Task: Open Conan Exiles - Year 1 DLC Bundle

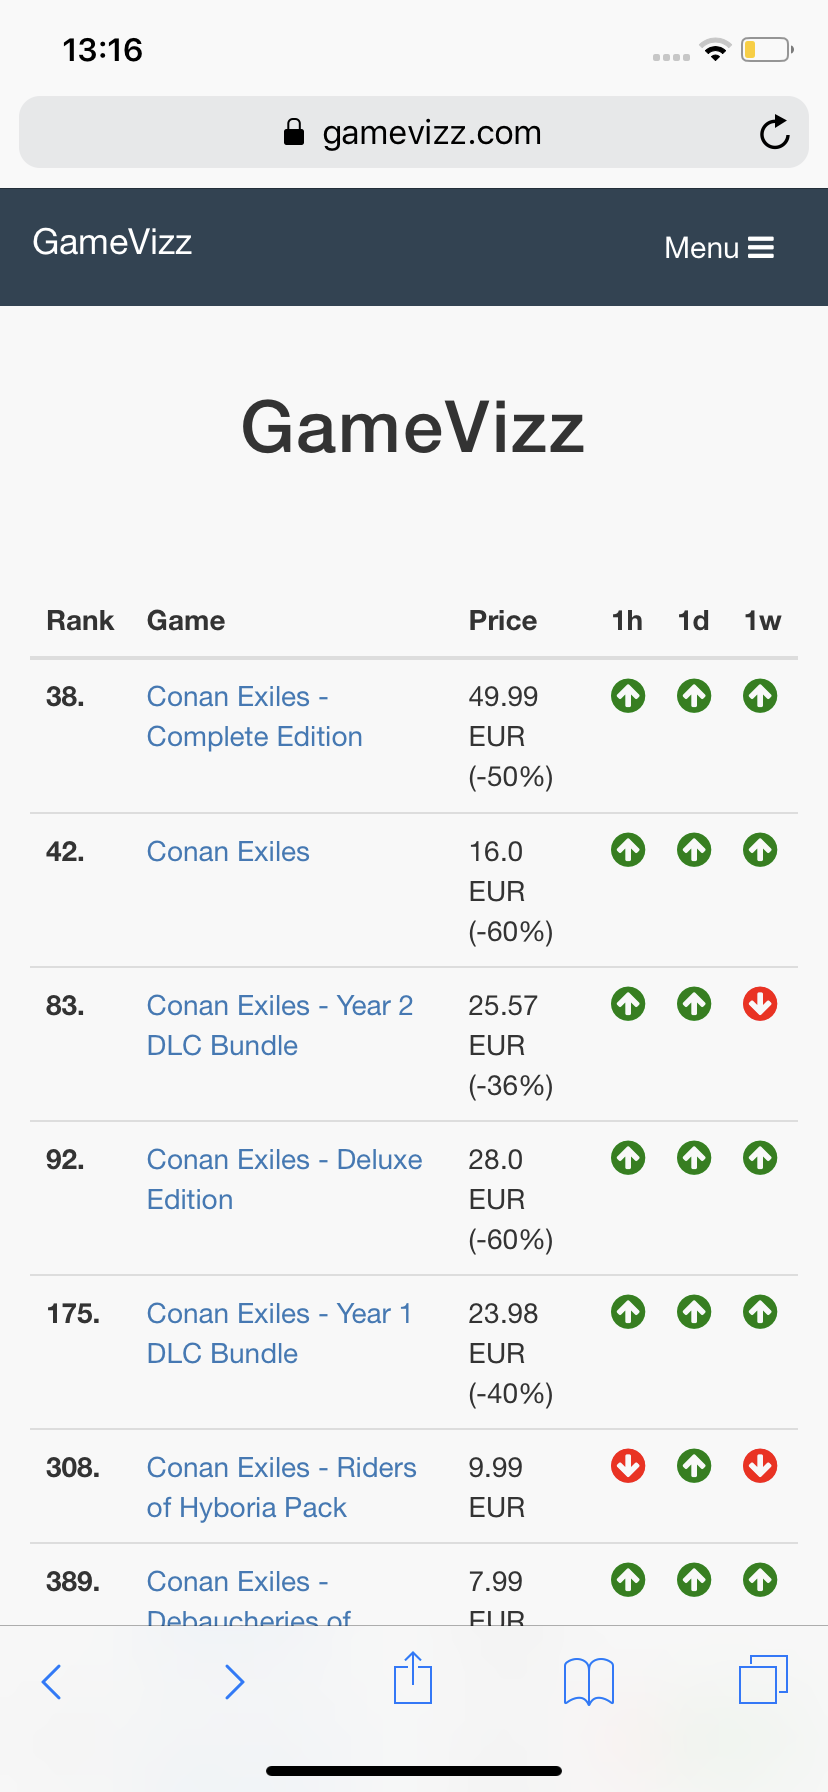Action: [278, 1333]
